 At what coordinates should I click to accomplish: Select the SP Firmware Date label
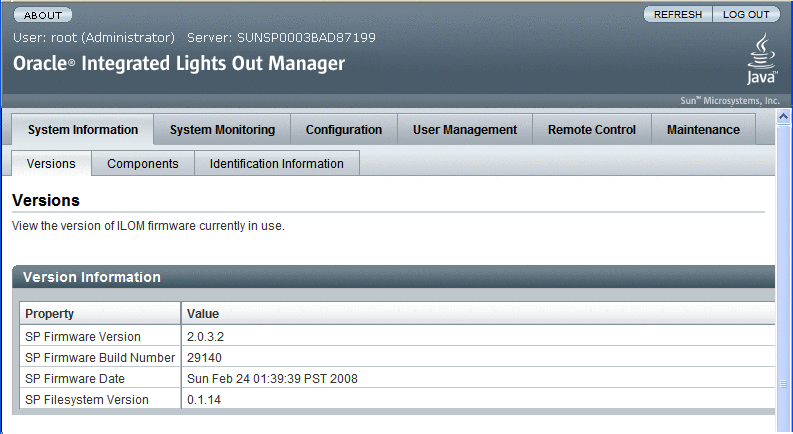point(75,379)
